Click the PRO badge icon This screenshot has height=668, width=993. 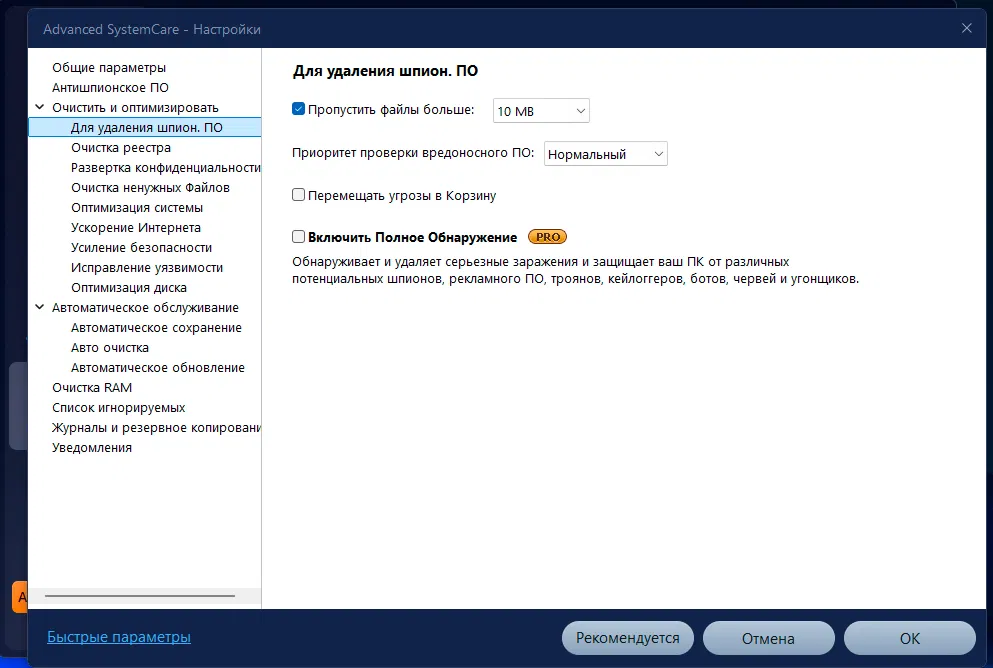click(x=547, y=237)
